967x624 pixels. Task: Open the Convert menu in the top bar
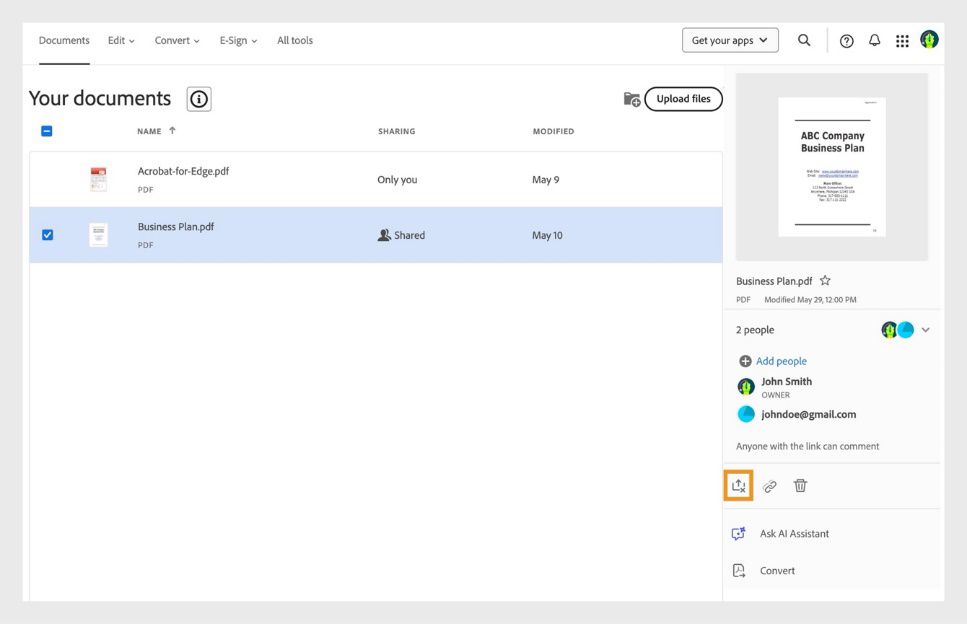click(177, 40)
